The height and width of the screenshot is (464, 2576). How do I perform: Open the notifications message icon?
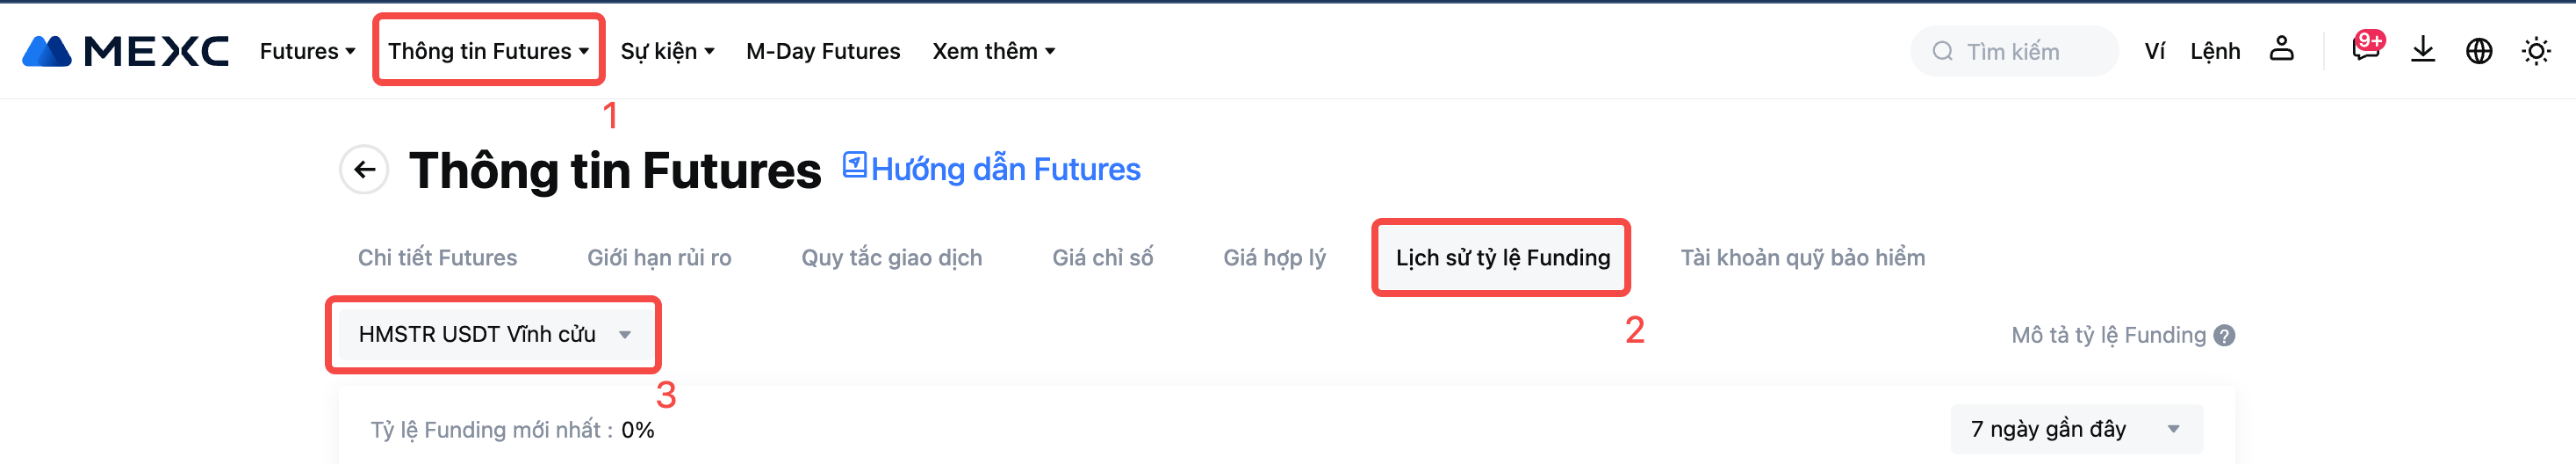(x=2365, y=50)
